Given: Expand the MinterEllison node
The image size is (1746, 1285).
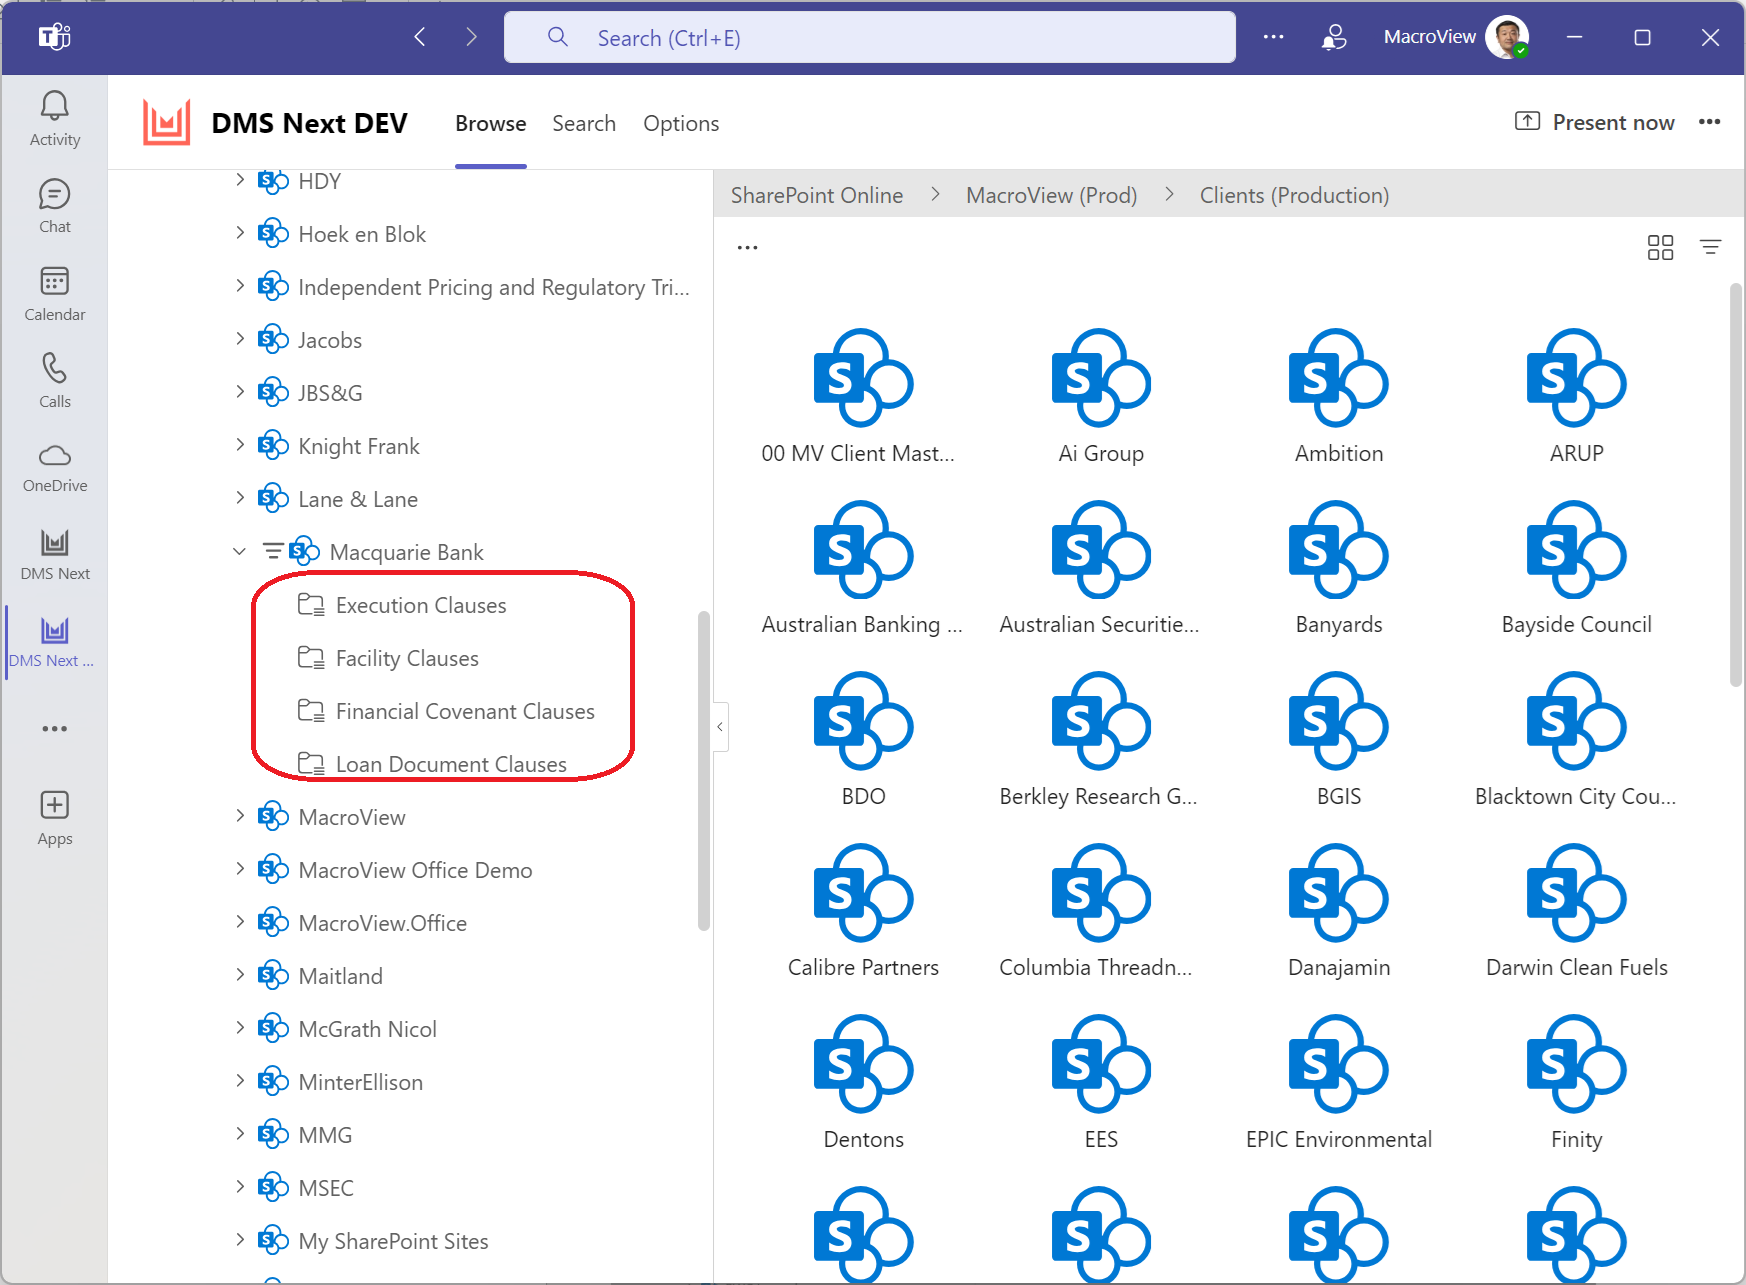Looking at the screenshot, I should (x=239, y=1081).
